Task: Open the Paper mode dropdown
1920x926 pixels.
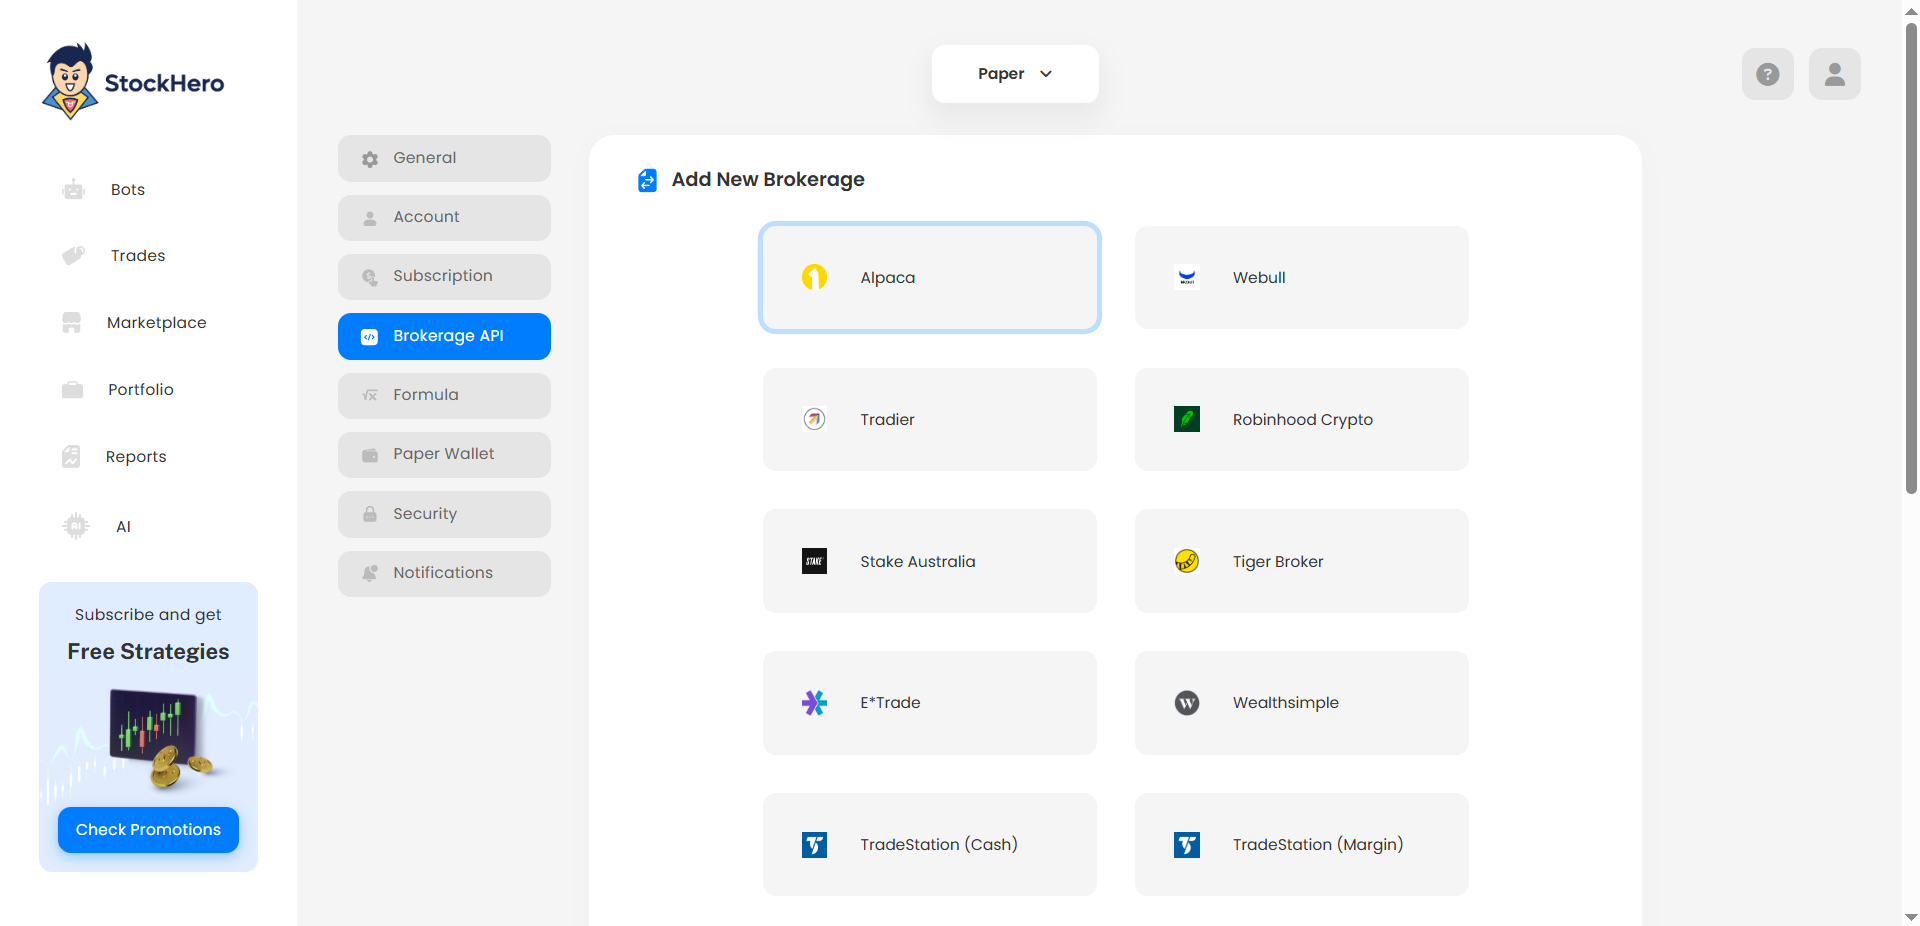Action: [x=1015, y=74]
